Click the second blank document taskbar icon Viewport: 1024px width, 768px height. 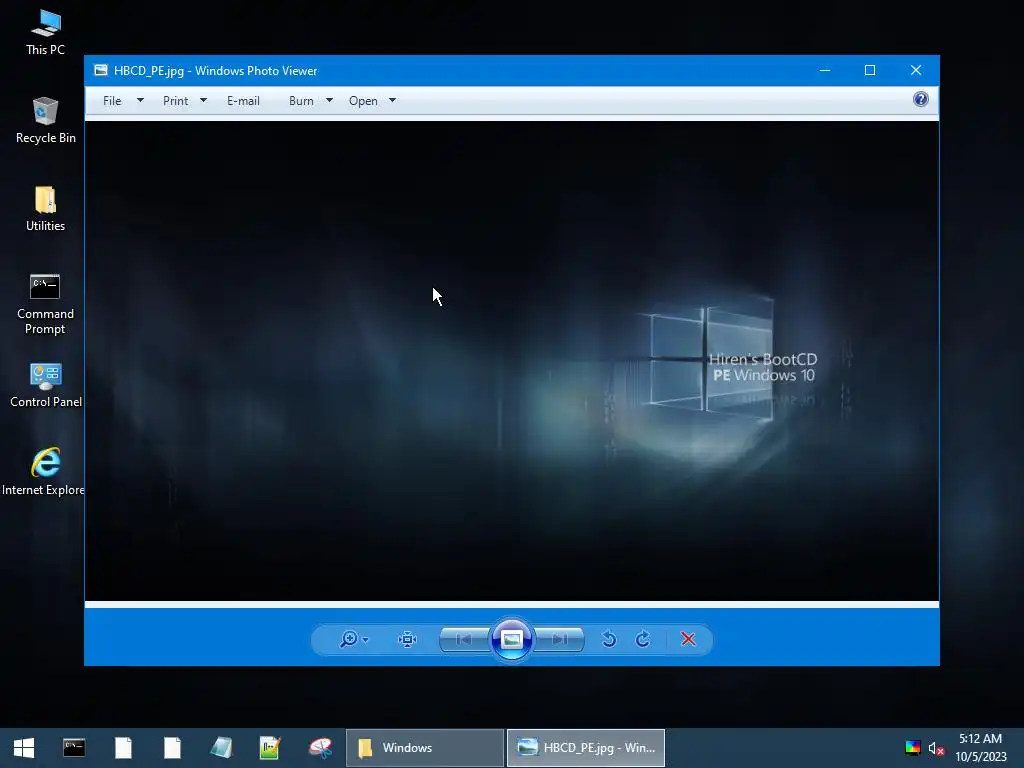point(172,748)
